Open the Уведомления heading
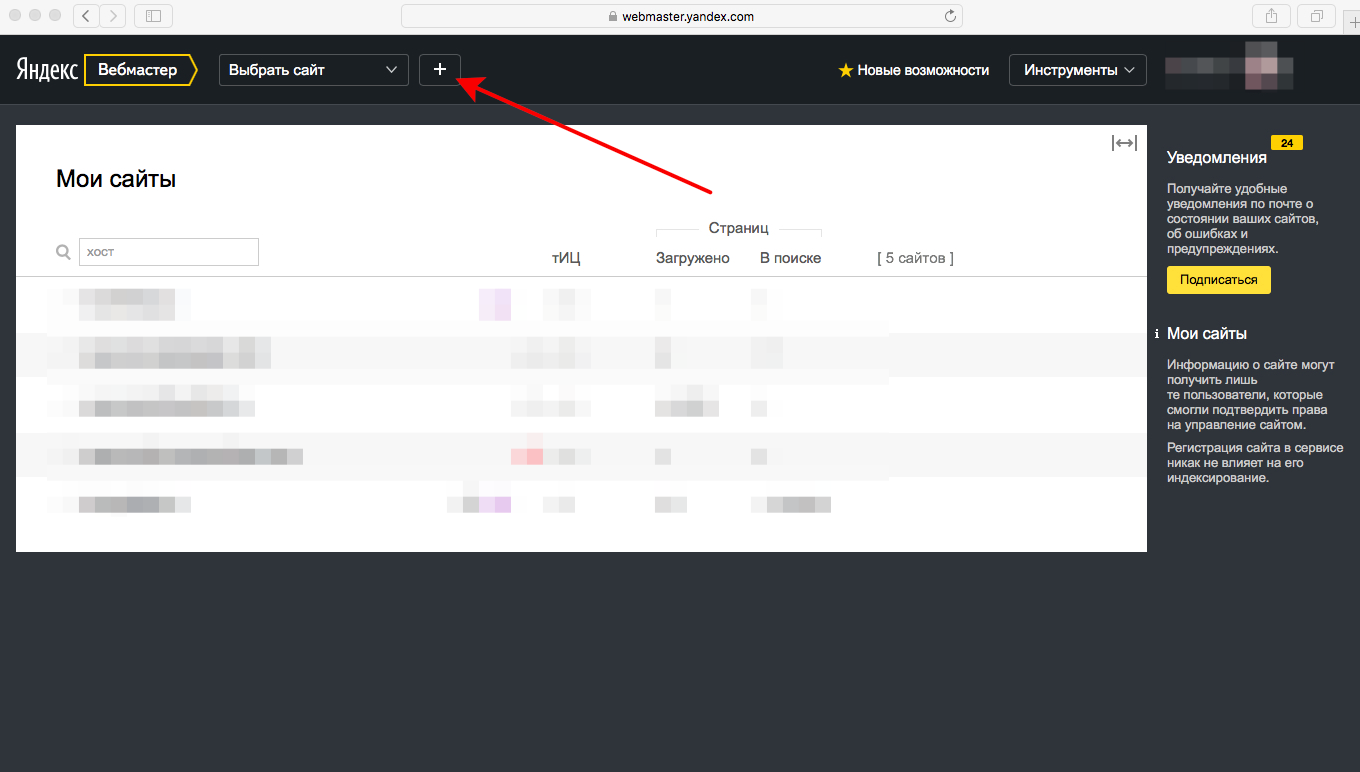Viewport: 1360px width, 772px height. click(x=1217, y=157)
